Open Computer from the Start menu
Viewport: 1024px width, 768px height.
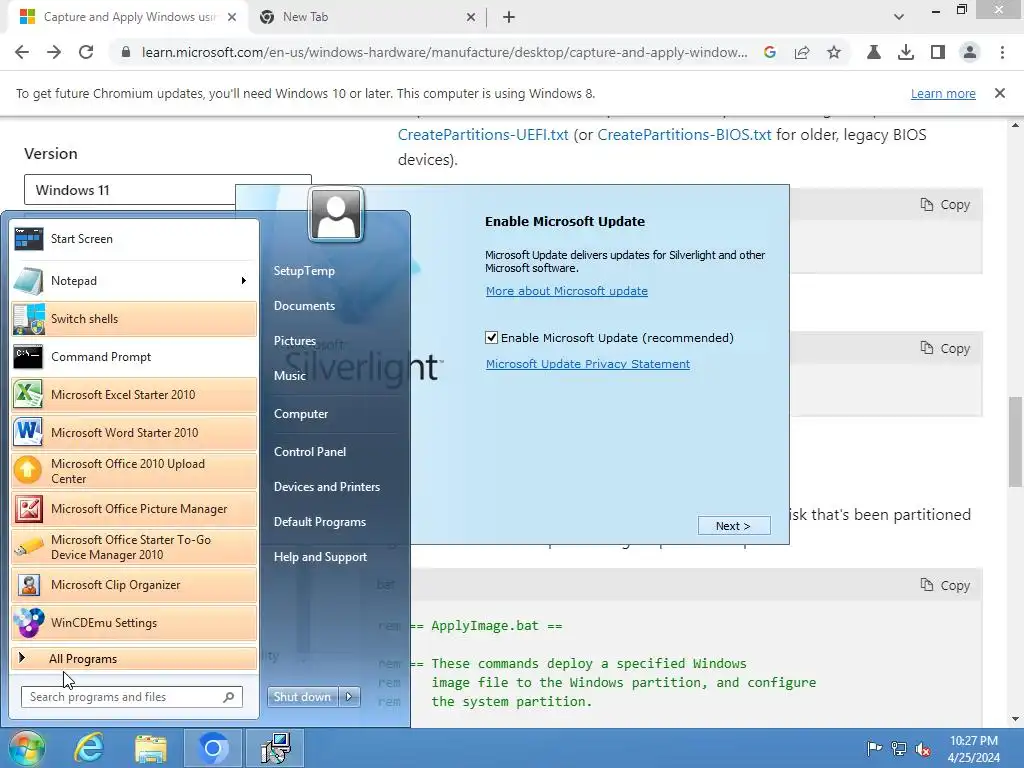(301, 413)
